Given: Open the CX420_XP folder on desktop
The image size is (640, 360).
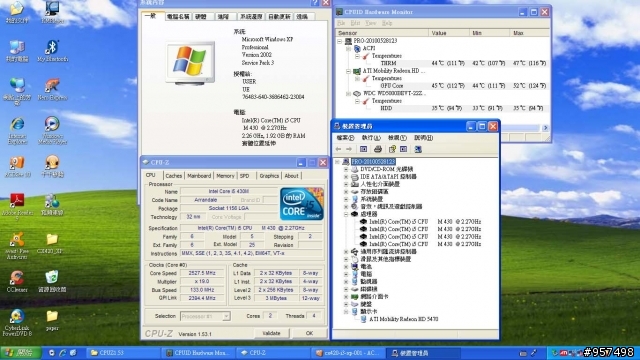Looking at the screenshot, I should point(52,243).
